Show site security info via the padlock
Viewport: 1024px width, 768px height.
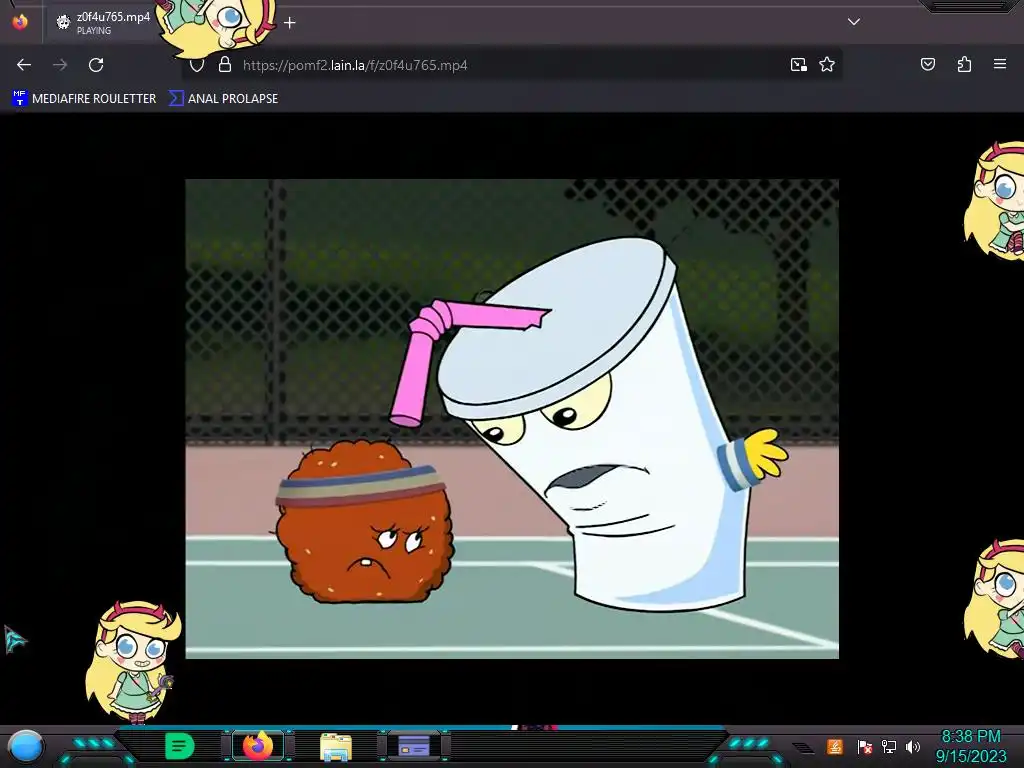225,65
